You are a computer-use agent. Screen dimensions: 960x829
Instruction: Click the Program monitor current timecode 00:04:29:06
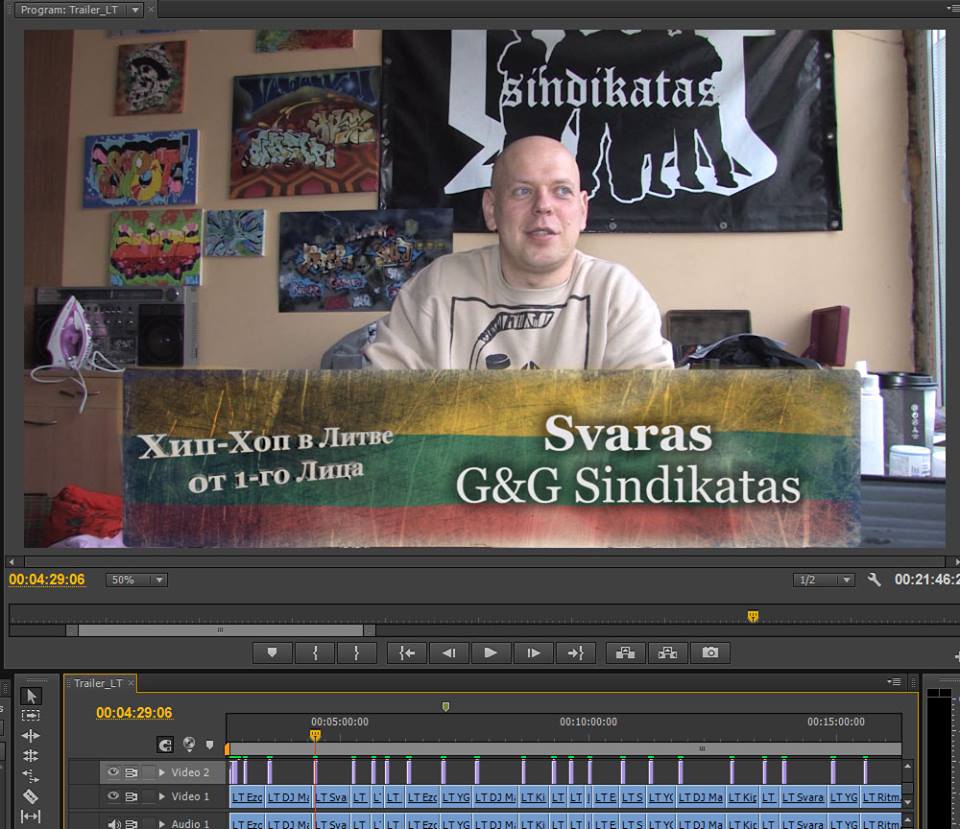click(47, 579)
